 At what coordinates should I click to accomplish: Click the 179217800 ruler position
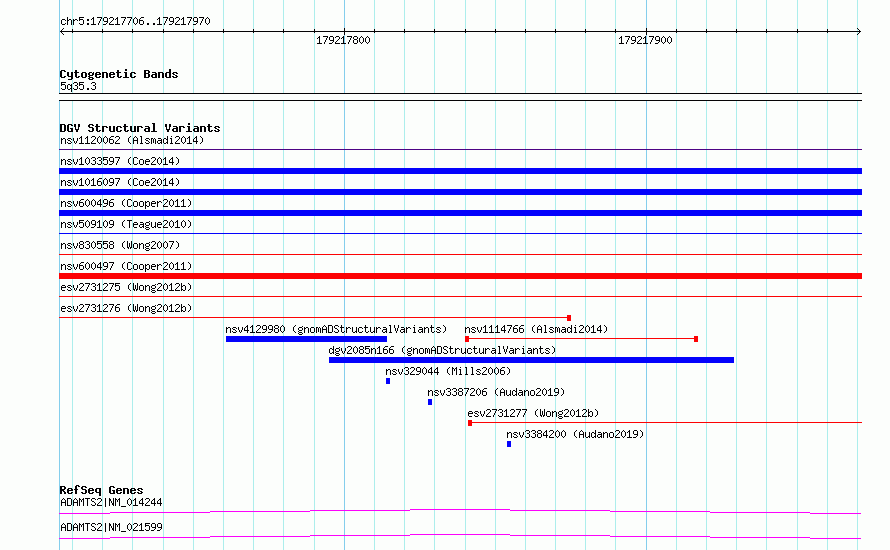(x=343, y=40)
